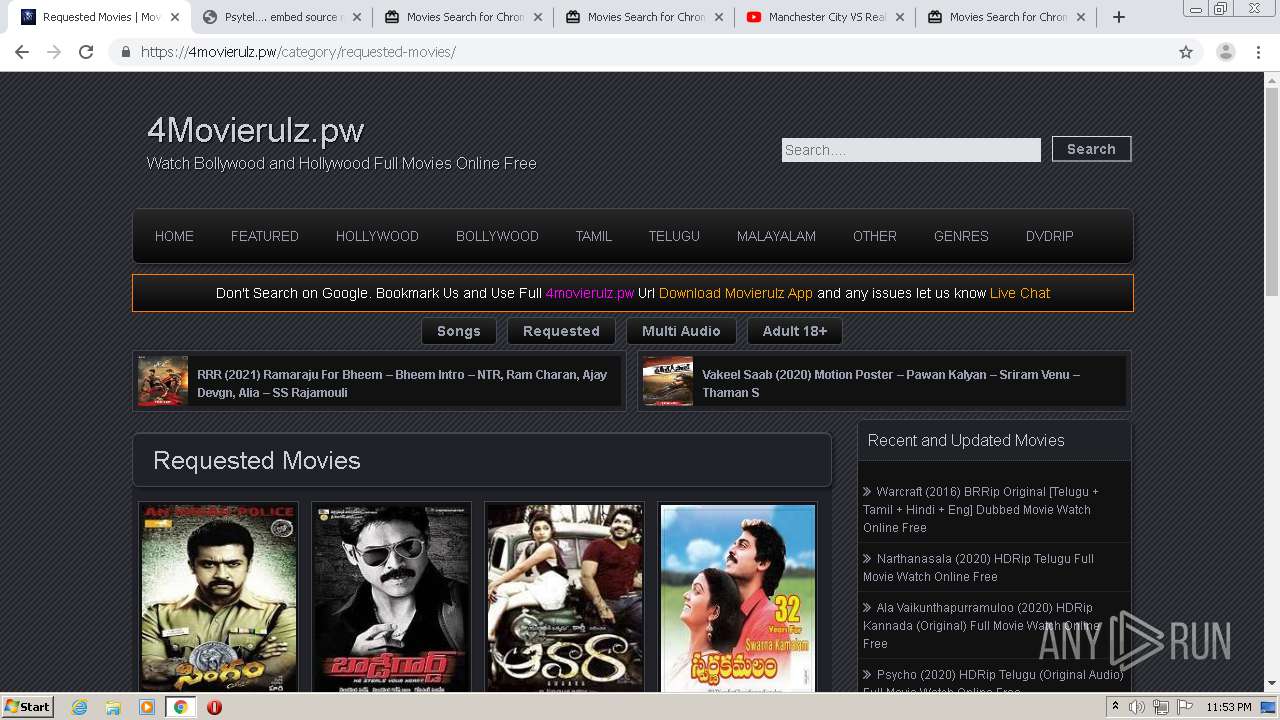Click the Adult 18+ button

[x=795, y=331]
